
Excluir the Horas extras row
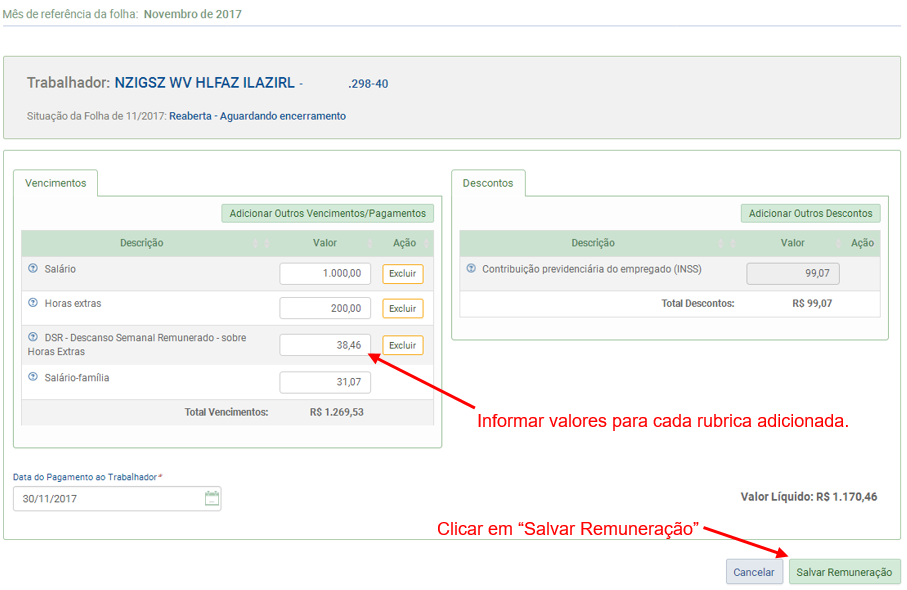(x=403, y=308)
